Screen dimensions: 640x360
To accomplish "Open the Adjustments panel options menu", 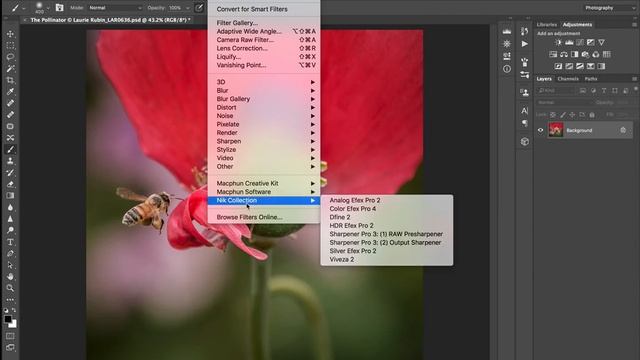I will [x=634, y=24].
